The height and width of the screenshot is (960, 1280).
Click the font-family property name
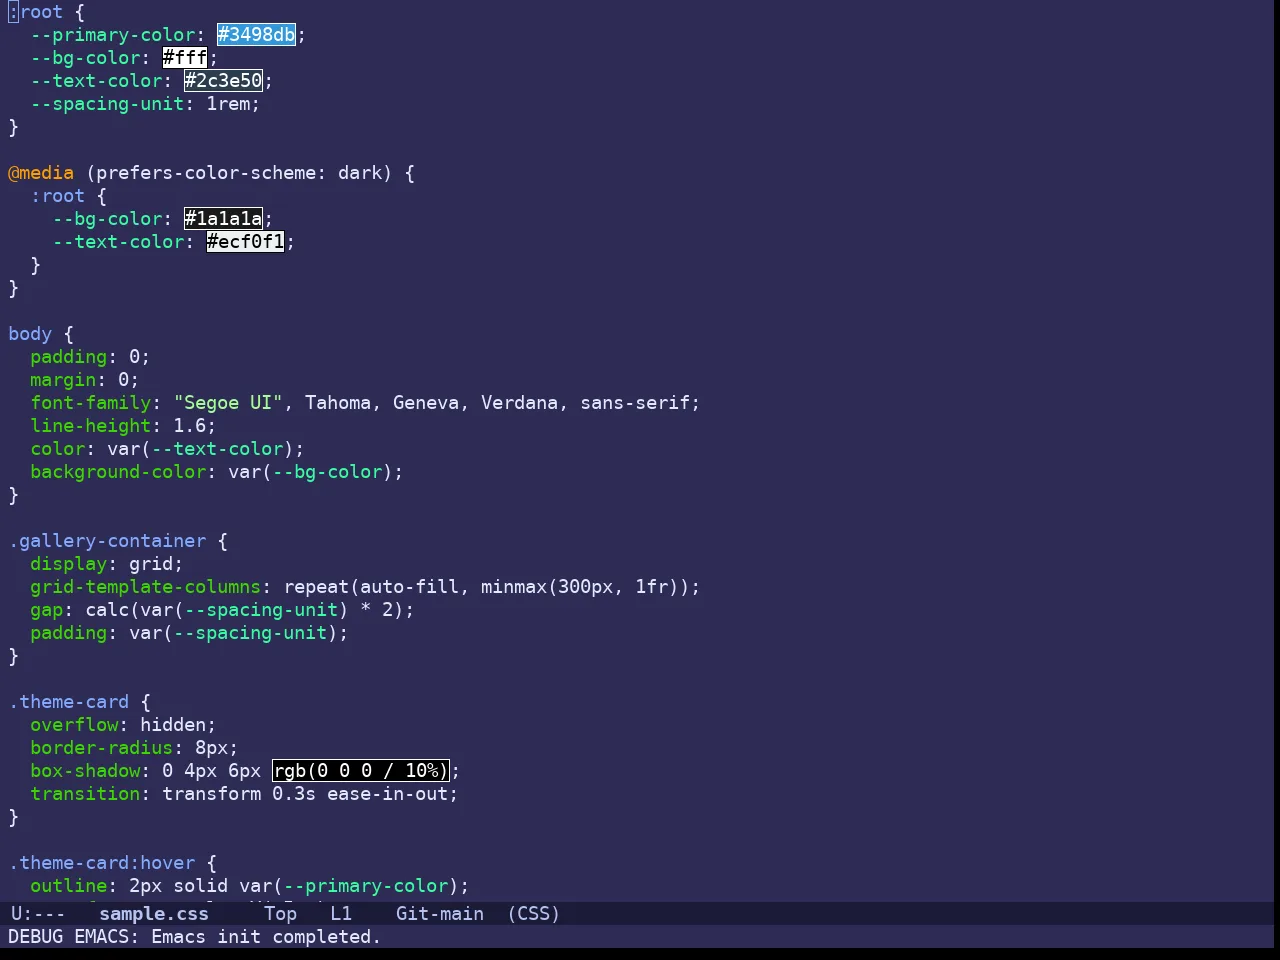click(91, 403)
